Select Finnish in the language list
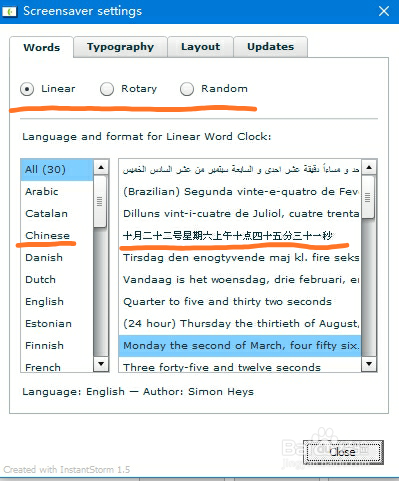The height and width of the screenshot is (481, 399). [x=57, y=346]
